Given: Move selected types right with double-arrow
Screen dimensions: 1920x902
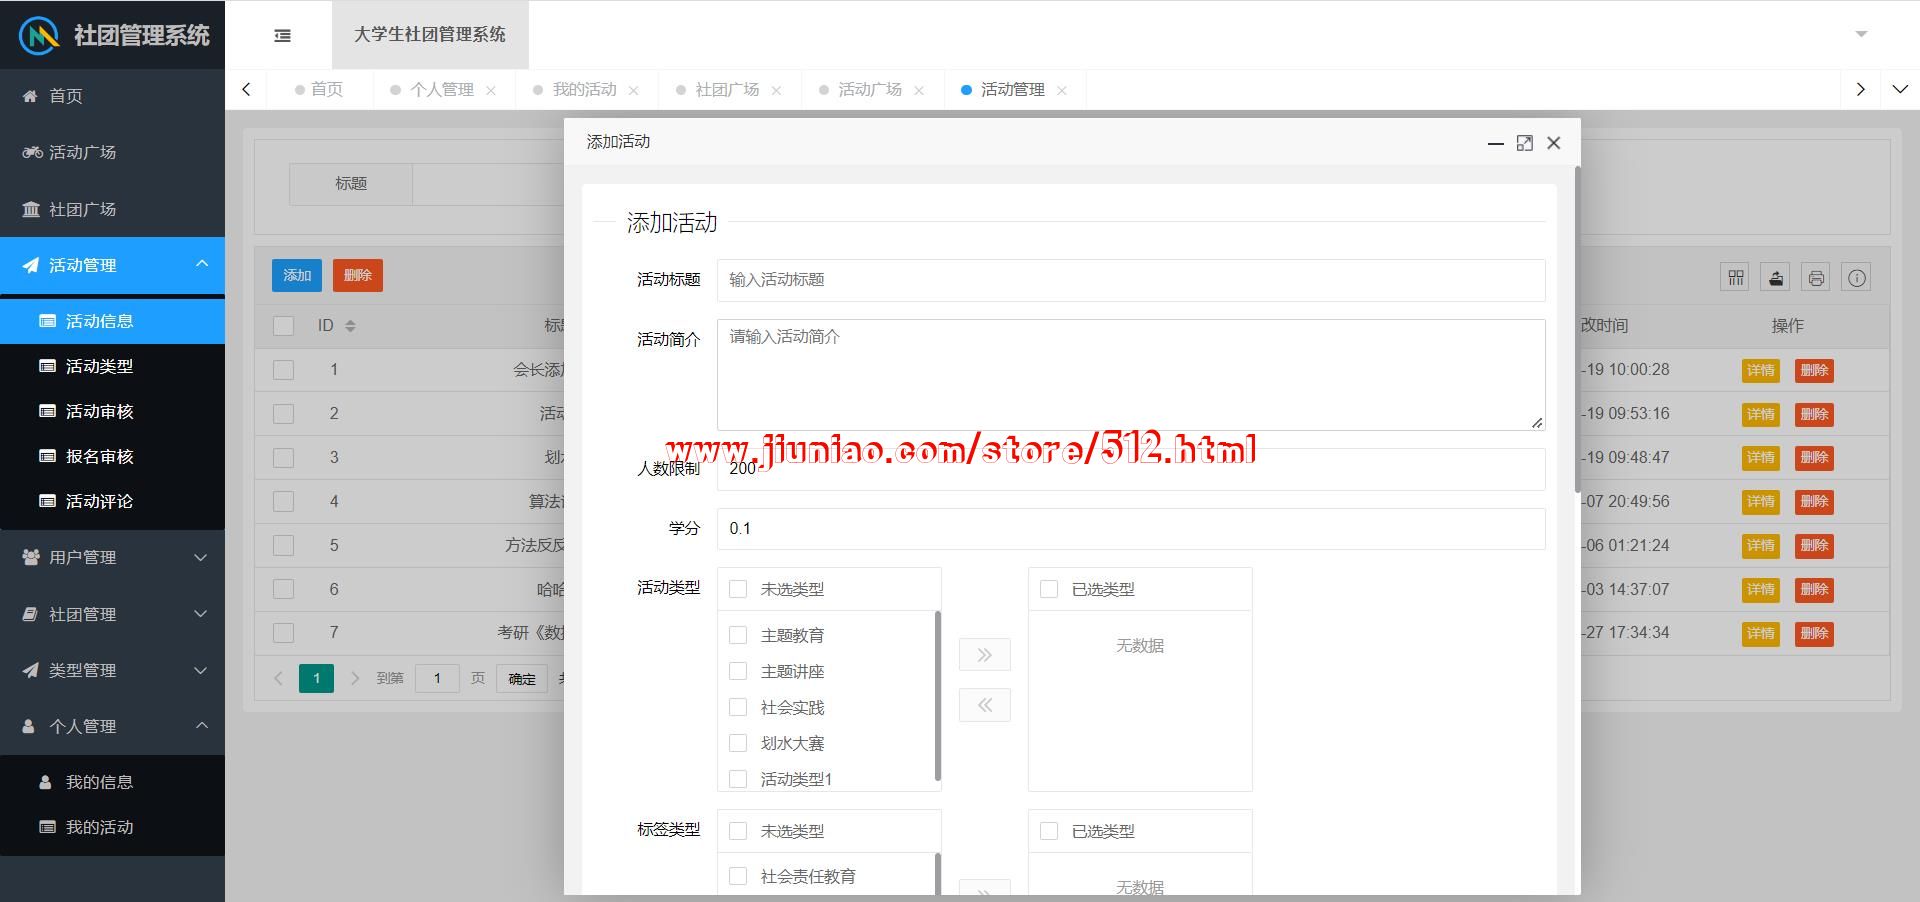Looking at the screenshot, I should coord(984,655).
